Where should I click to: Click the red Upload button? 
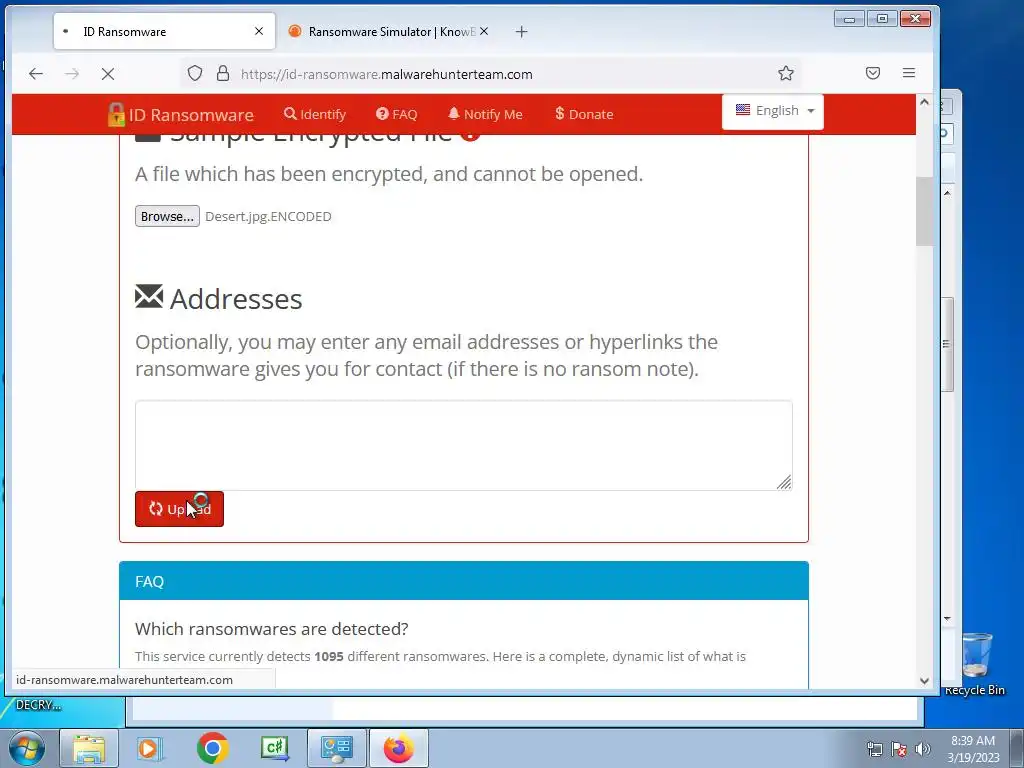pyautogui.click(x=179, y=509)
